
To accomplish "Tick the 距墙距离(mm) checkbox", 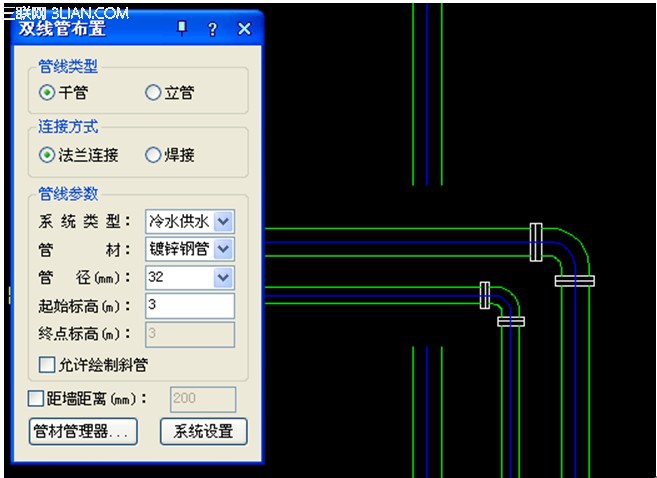I will pos(36,398).
